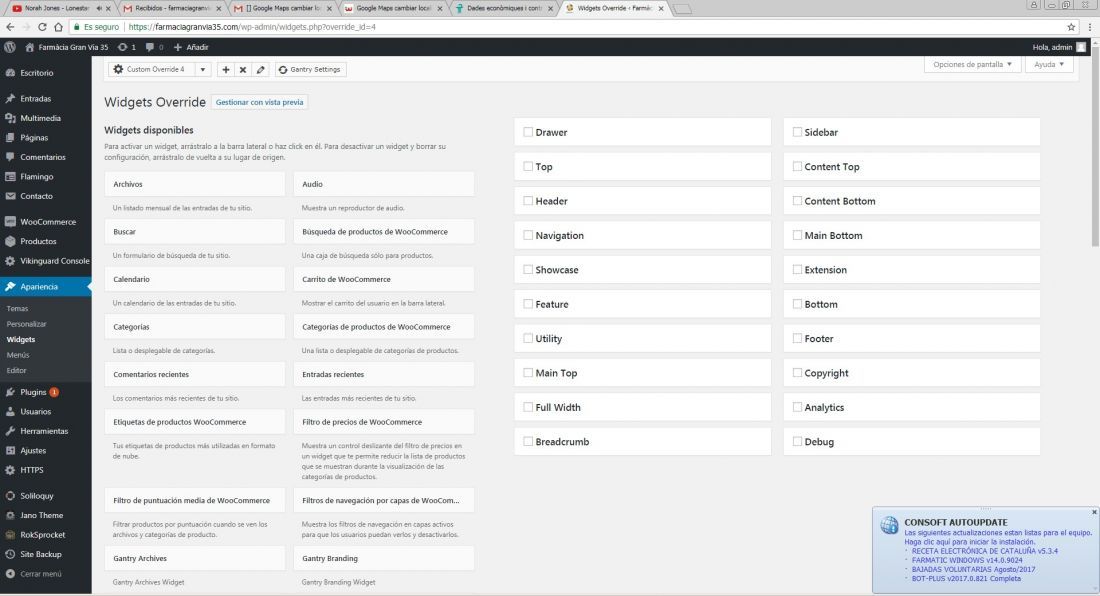Expand the Calendario widget

click(x=195, y=279)
